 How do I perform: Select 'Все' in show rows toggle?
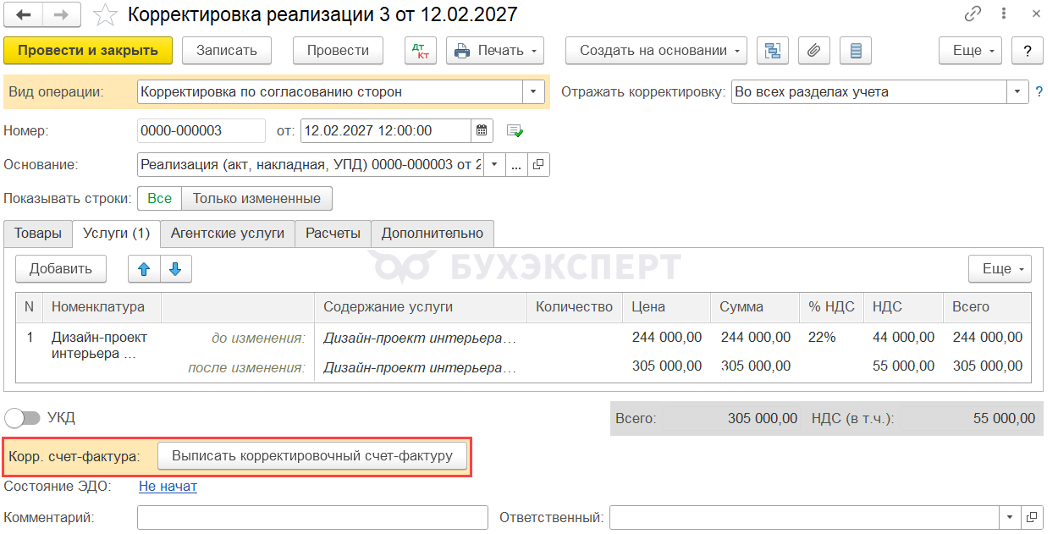160,198
